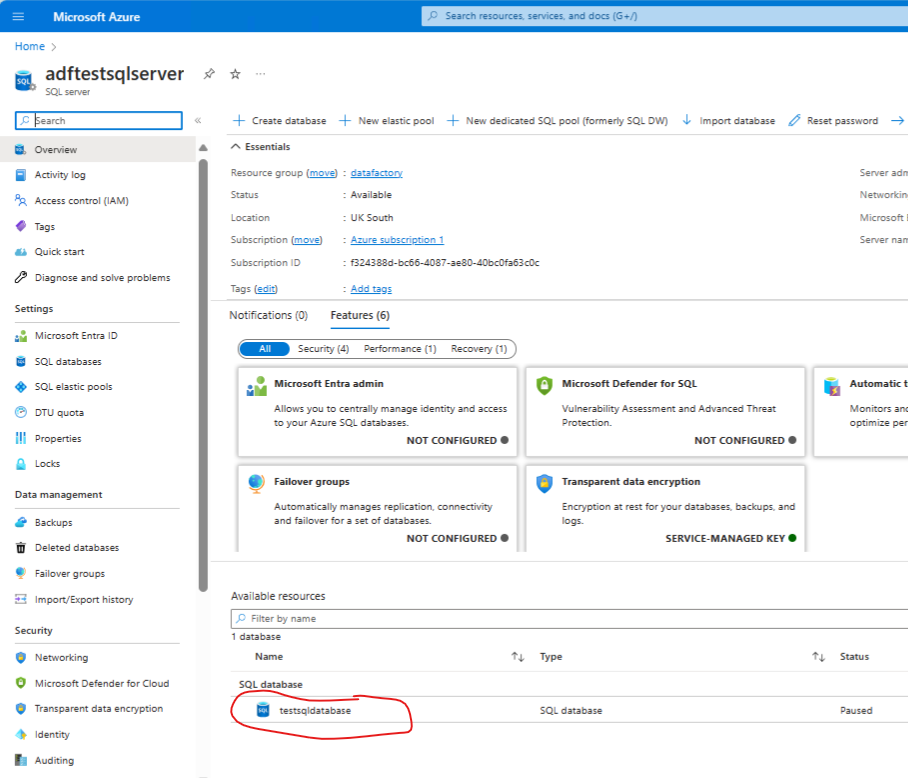The height and width of the screenshot is (778, 908).
Task: Open Failover groups feature card
Action: click(x=377, y=508)
